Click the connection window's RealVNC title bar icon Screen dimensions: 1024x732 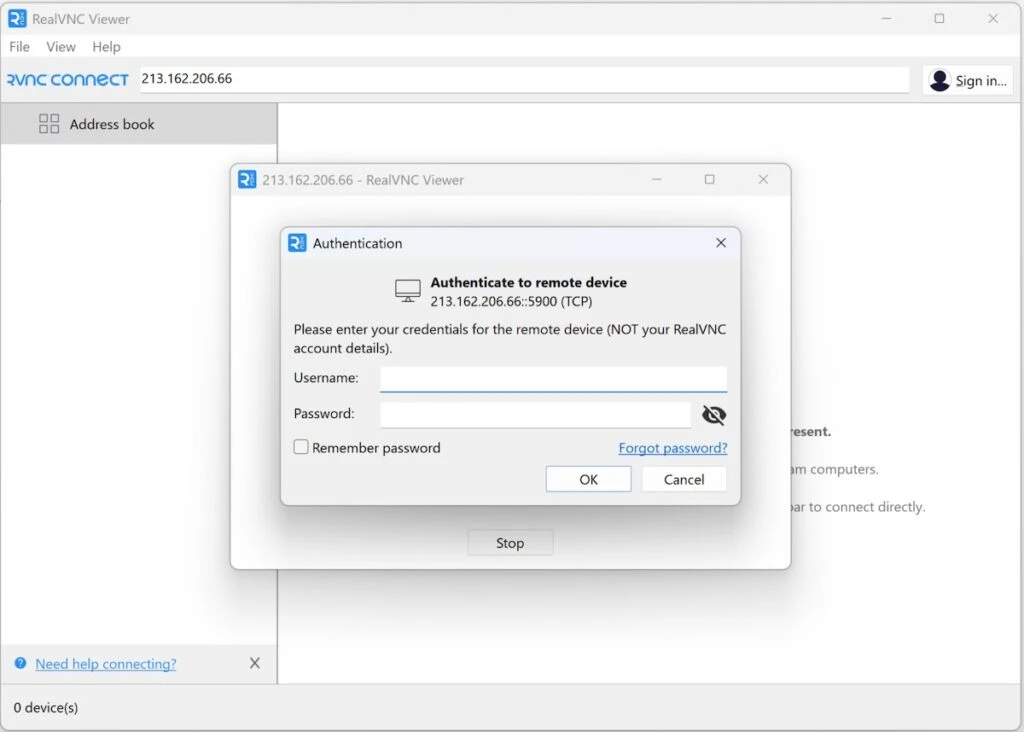click(x=246, y=179)
